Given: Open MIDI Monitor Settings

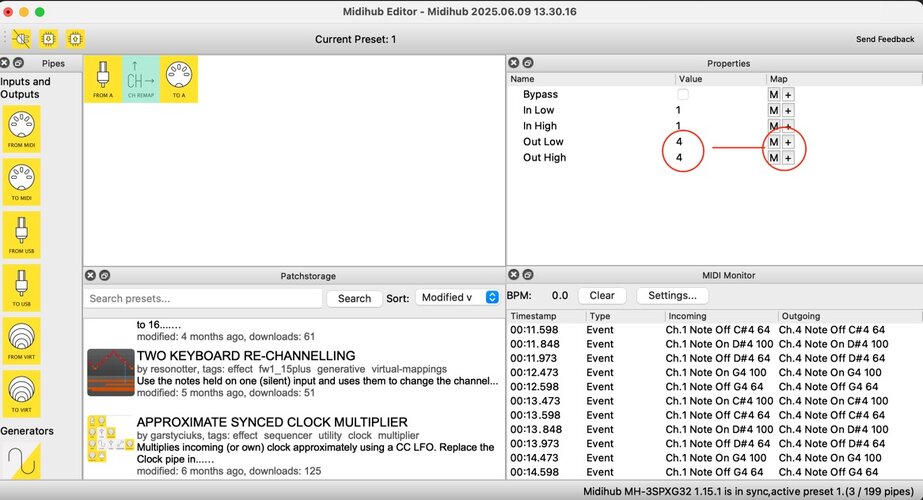Looking at the screenshot, I should point(672,295).
